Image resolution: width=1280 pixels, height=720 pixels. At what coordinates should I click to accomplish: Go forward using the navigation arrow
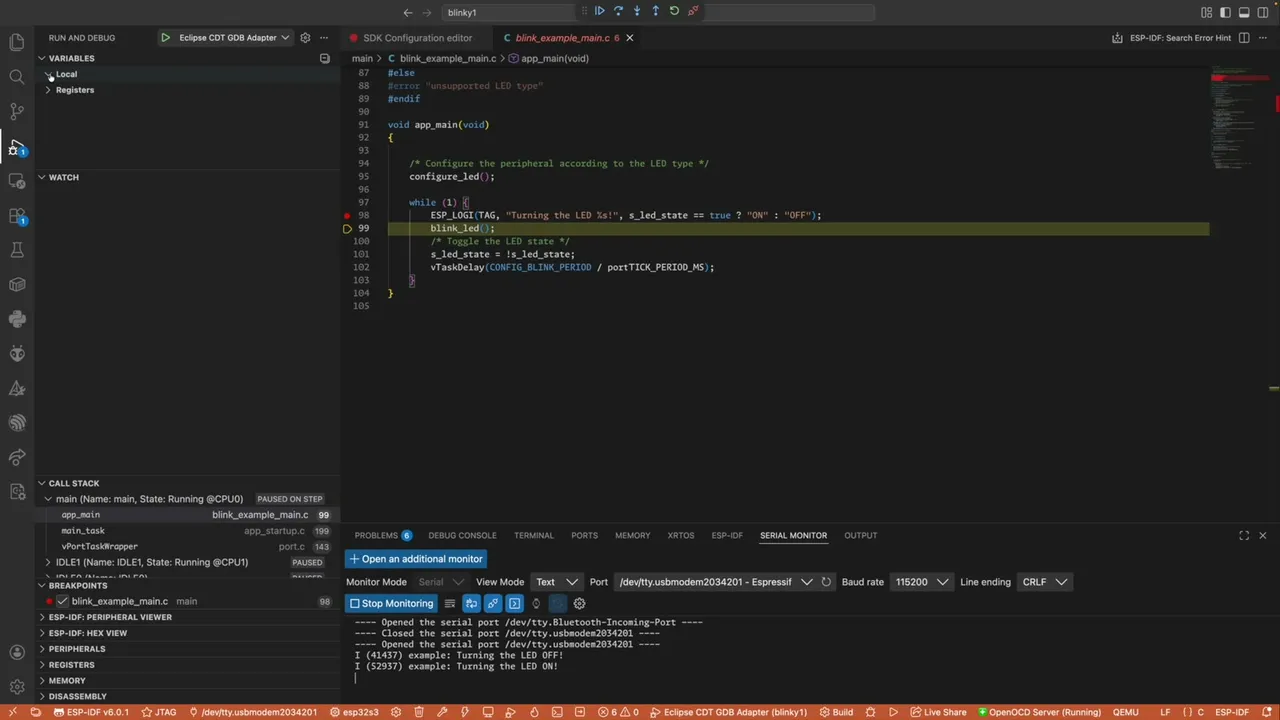[x=429, y=13]
